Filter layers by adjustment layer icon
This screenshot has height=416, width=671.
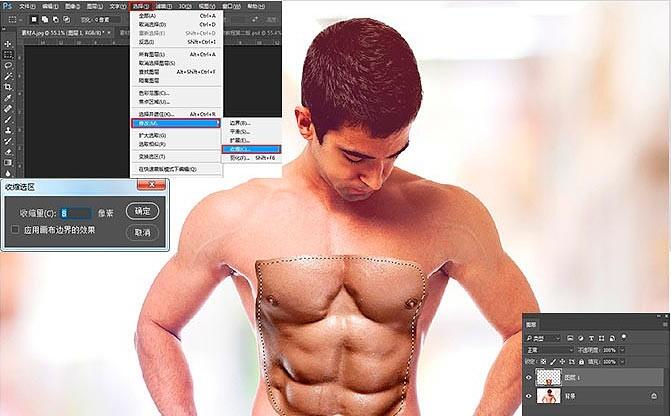click(x=581, y=338)
